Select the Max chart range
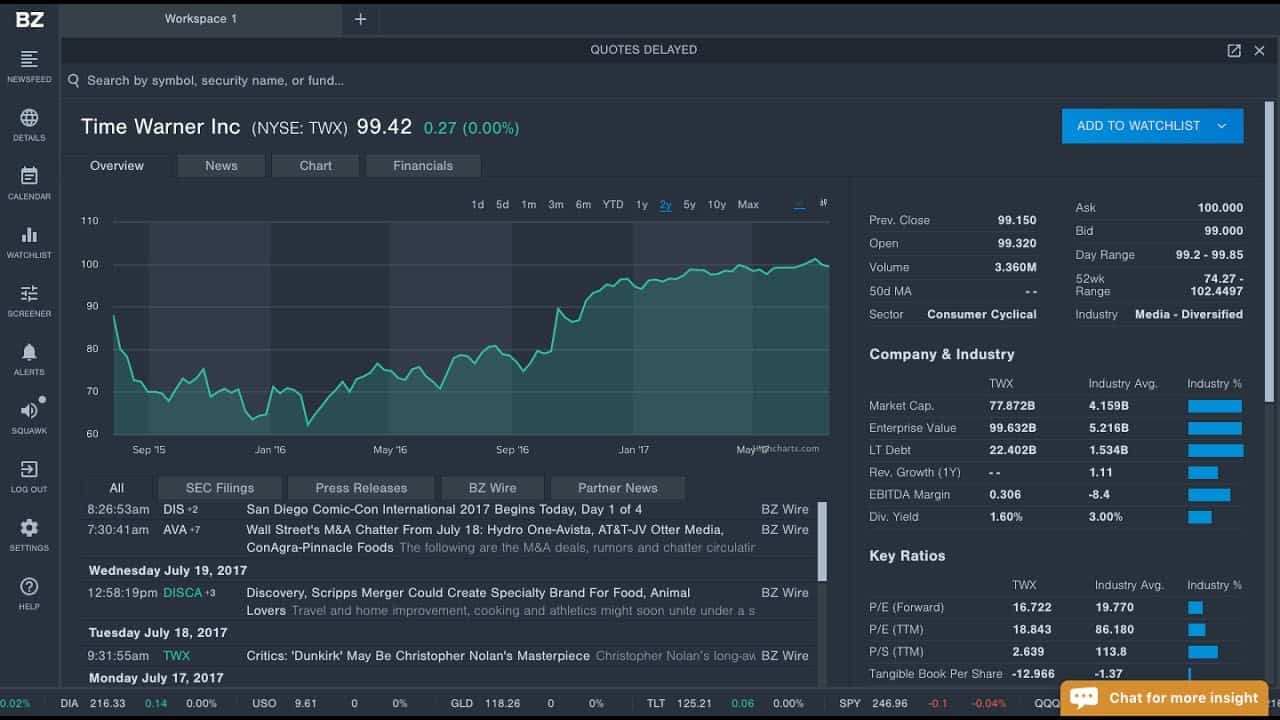 tap(748, 204)
